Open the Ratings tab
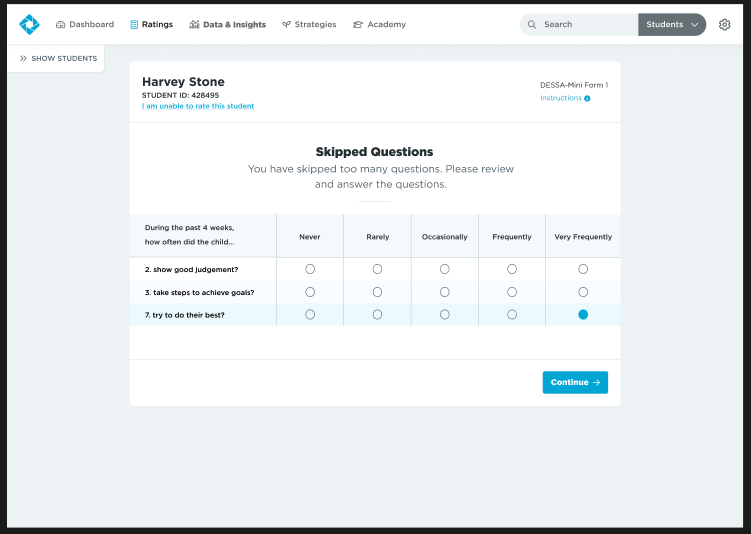This screenshot has height=534, width=751. tap(151, 24)
